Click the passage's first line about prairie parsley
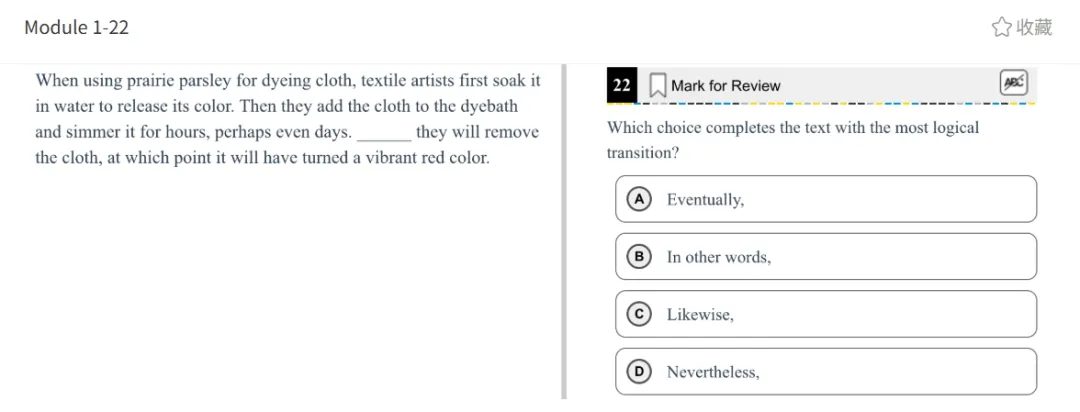 click(x=287, y=81)
